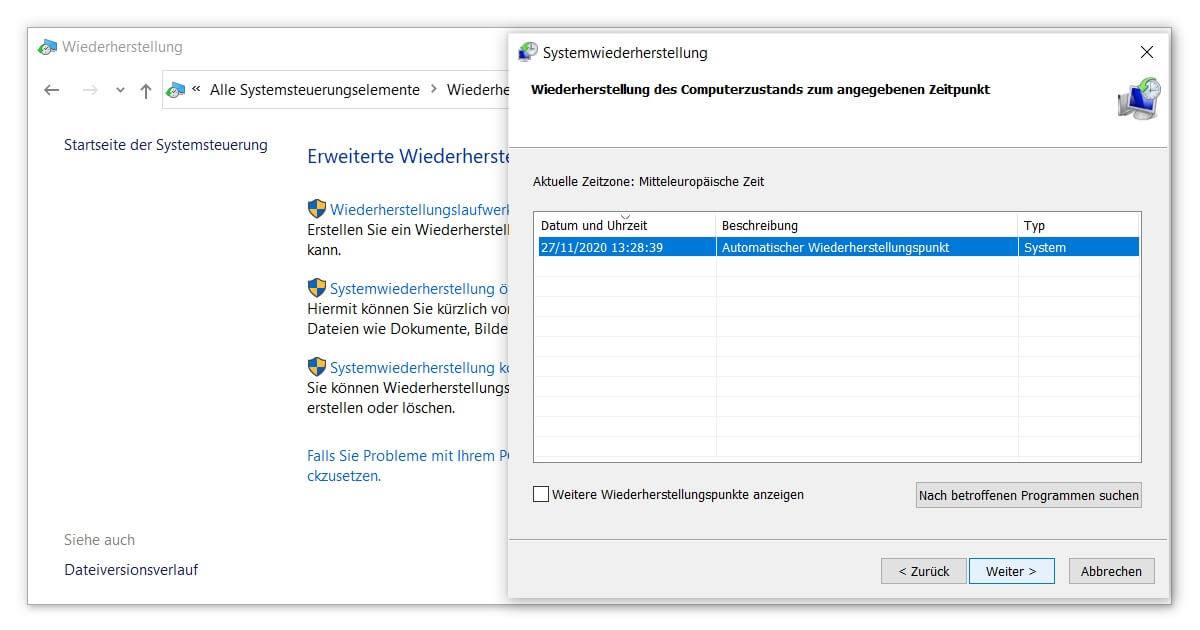Click the back navigation arrow
Image resolution: width=1200 pixels, height=630 pixels.
click(x=51, y=90)
